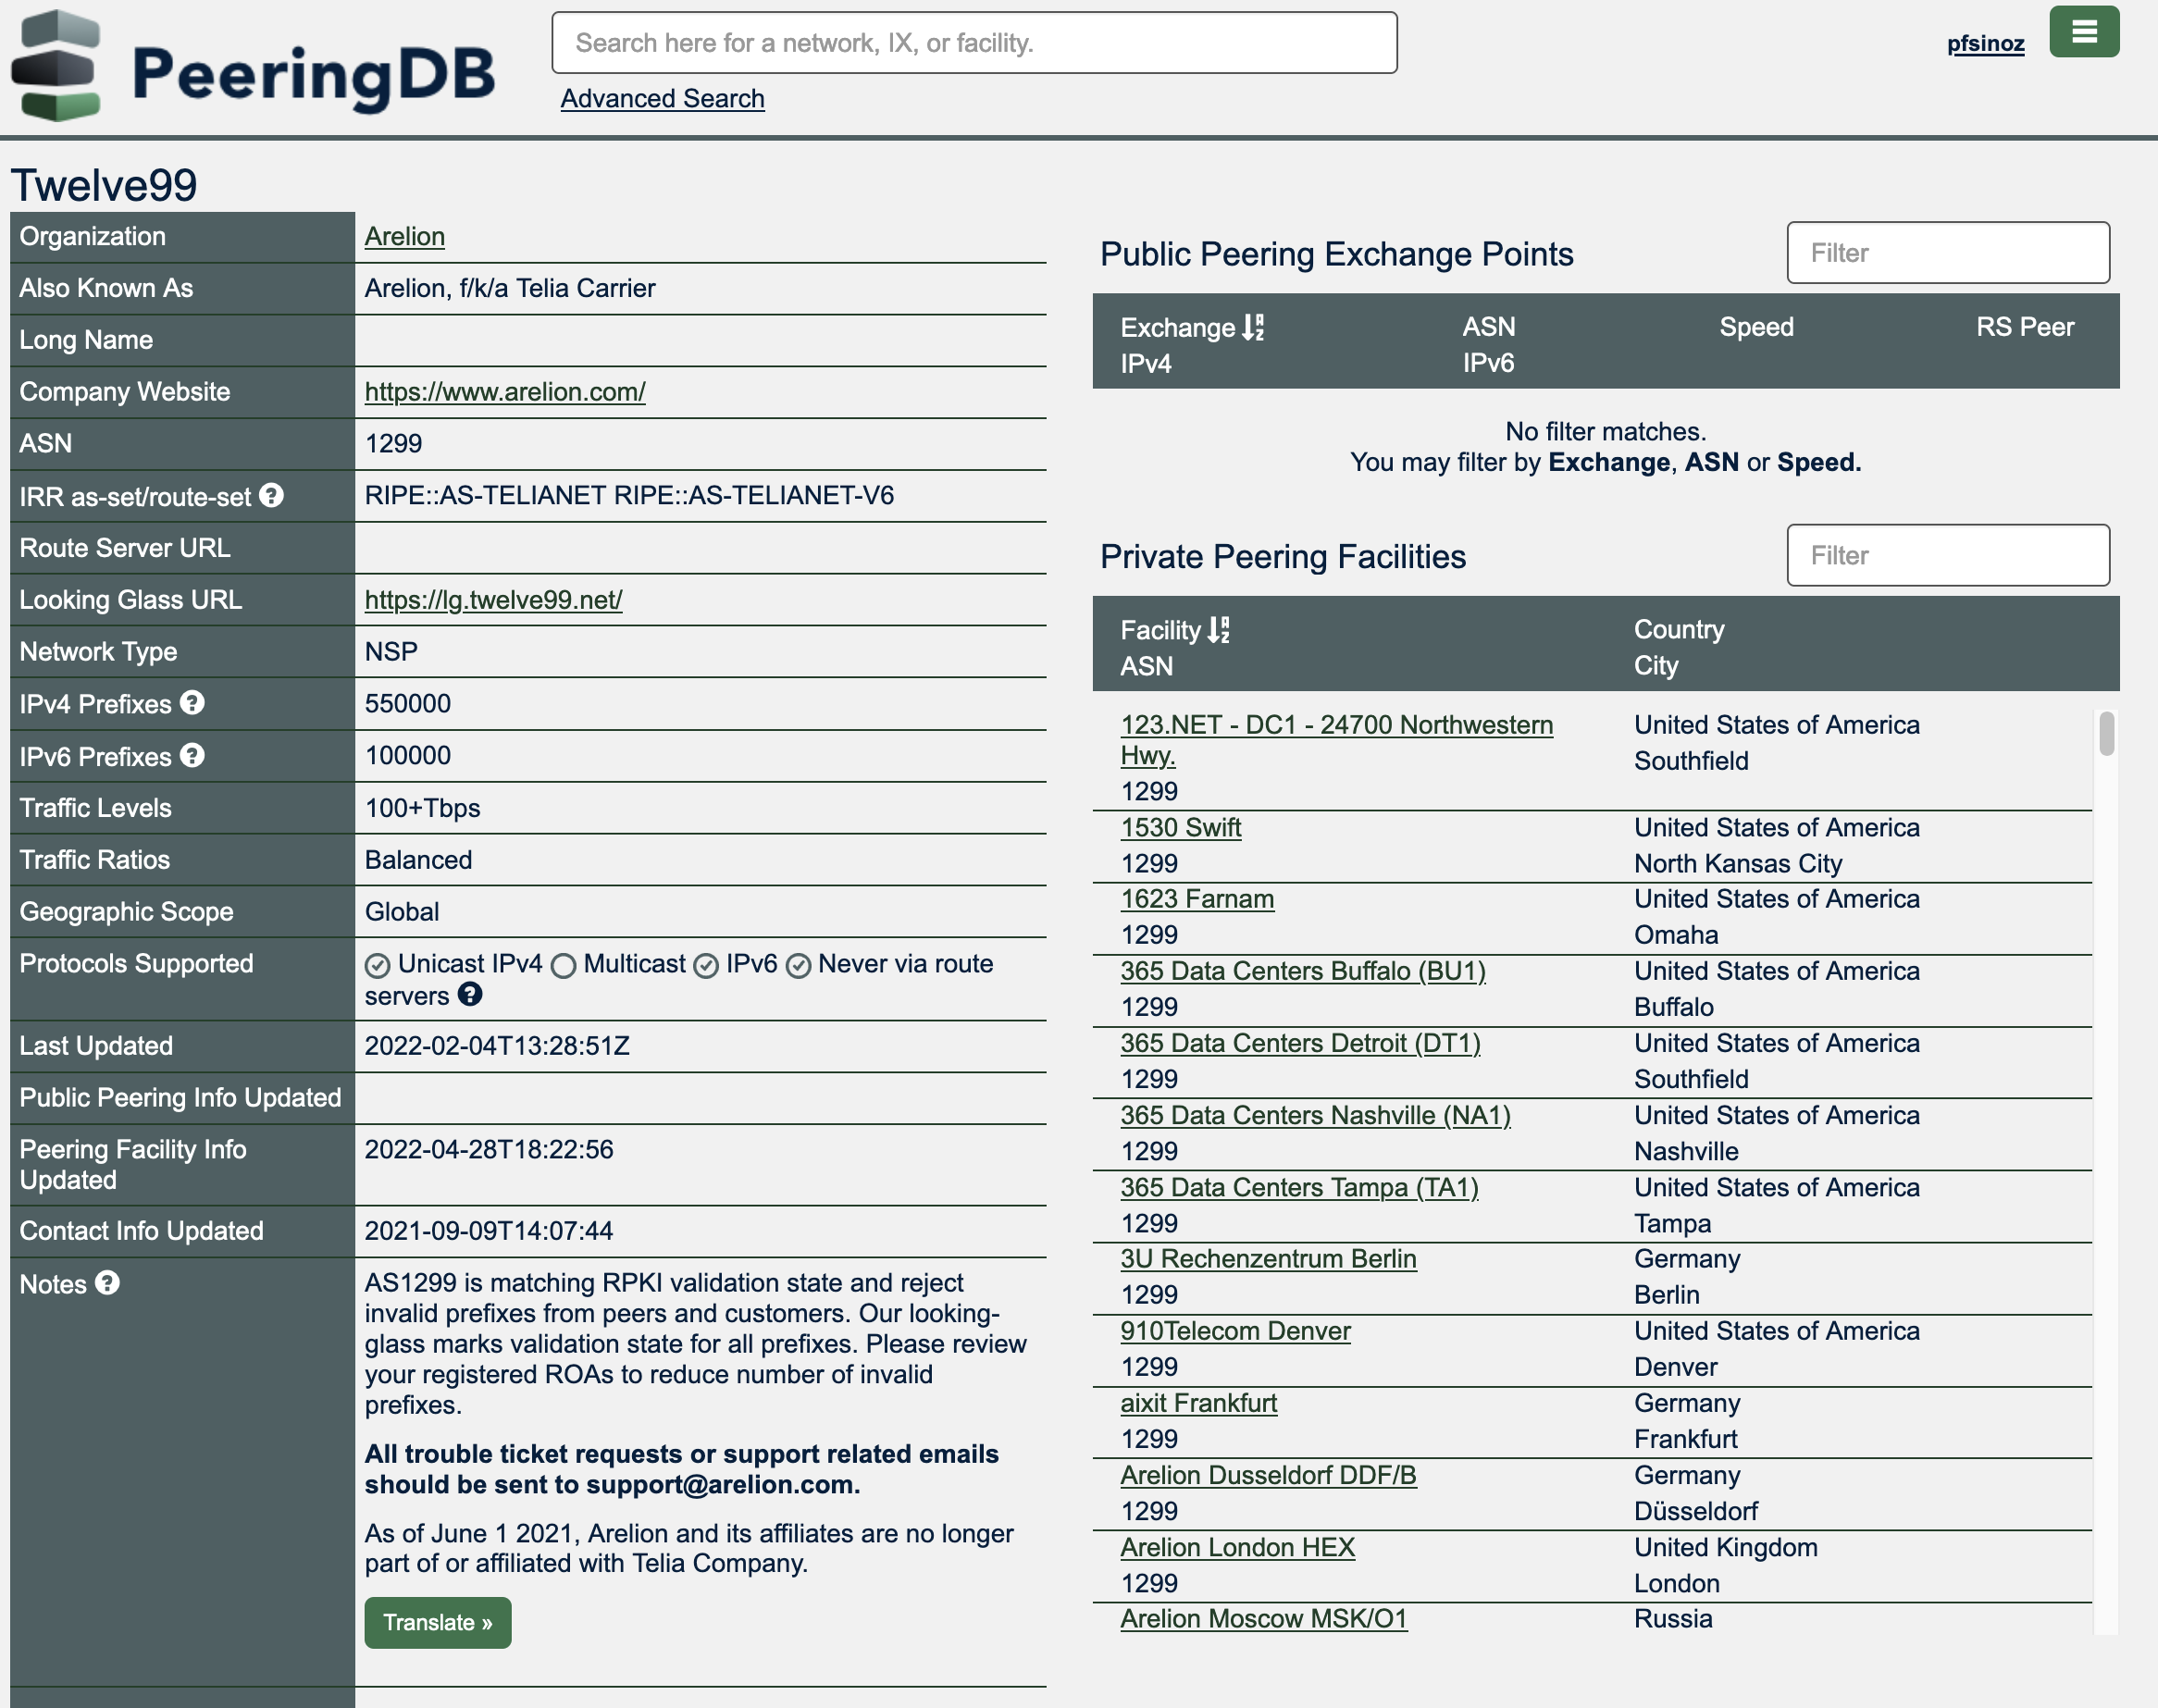Viewport: 2158px width, 1708px height.
Task: Toggle the Unicast IPv4 checkmark
Action: [377, 965]
